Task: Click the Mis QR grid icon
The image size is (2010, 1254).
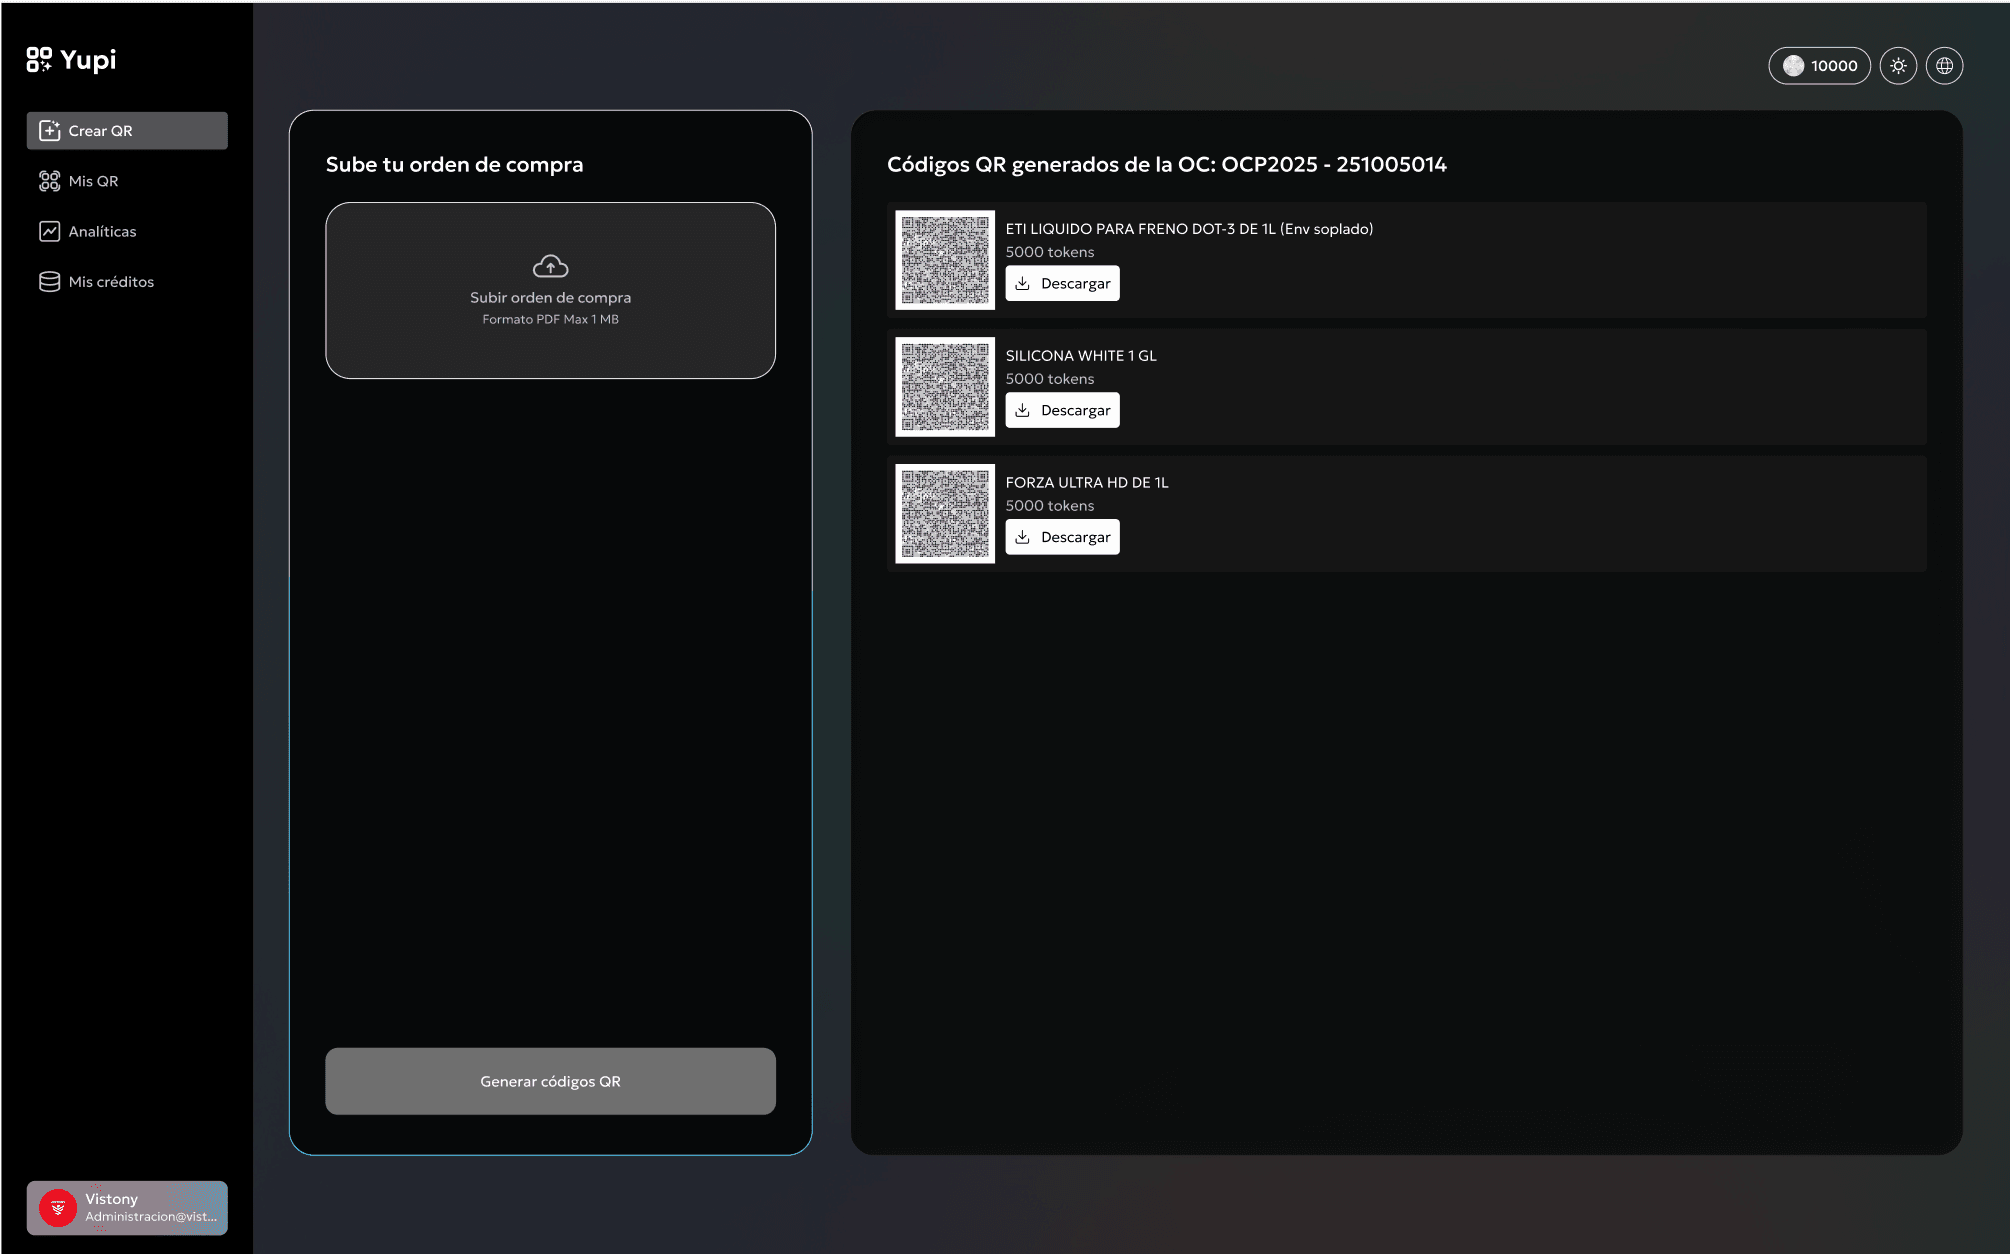Action: pyautogui.click(x=49, y=181)
